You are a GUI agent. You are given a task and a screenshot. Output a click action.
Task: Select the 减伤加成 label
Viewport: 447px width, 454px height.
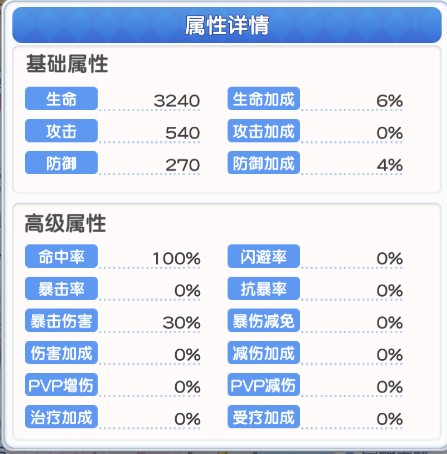point(264,353)
